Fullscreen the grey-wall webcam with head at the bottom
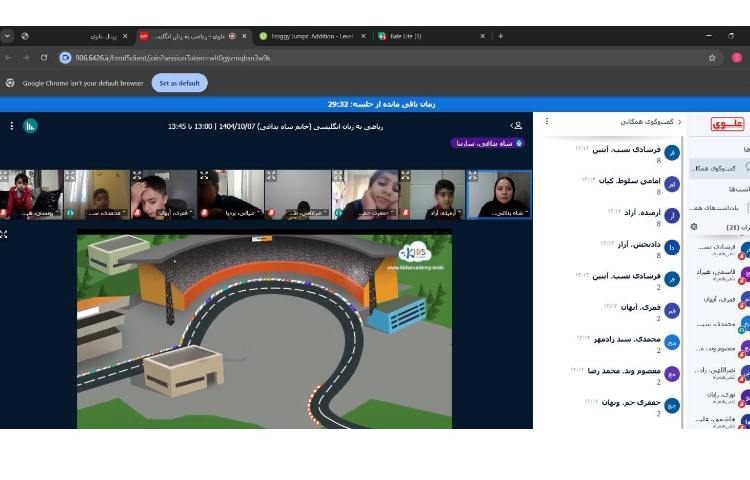The width and height of the screenshot is (750, 480). pyautogui.click(x=271, y=176)
